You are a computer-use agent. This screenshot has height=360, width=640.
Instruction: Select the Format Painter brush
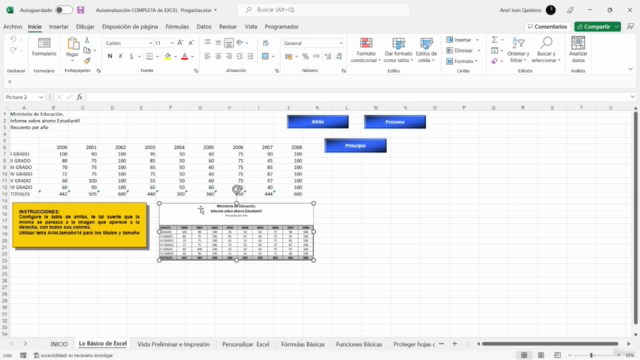coord(87,60)
